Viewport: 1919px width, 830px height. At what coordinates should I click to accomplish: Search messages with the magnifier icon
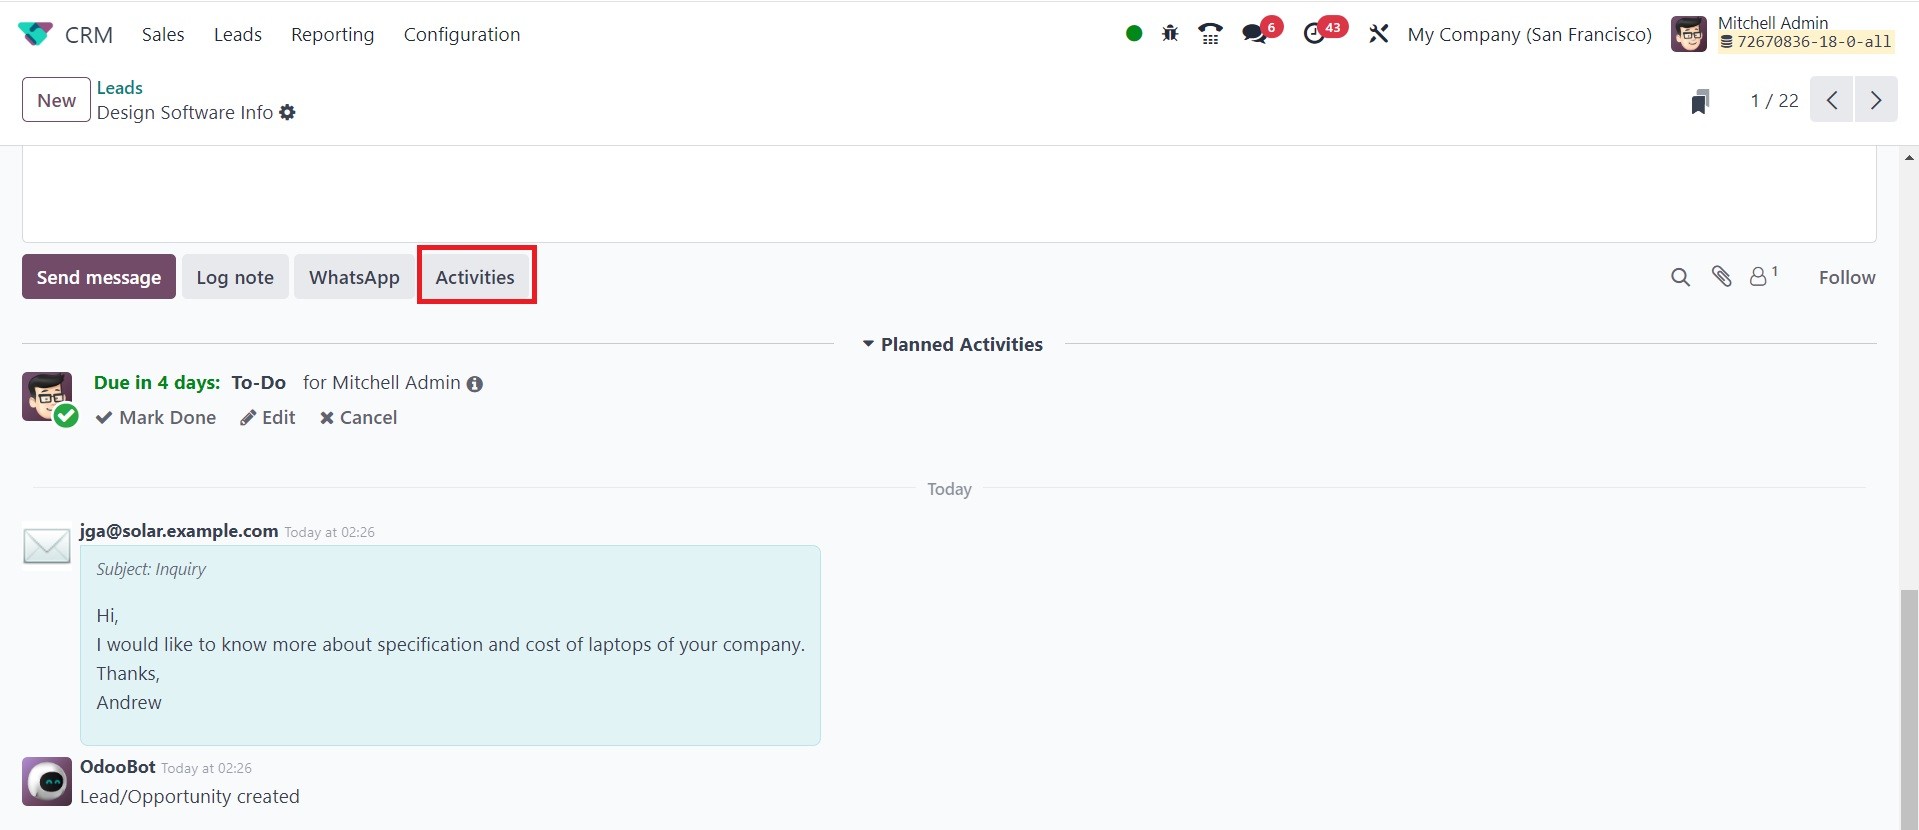tap(1680, 277)
